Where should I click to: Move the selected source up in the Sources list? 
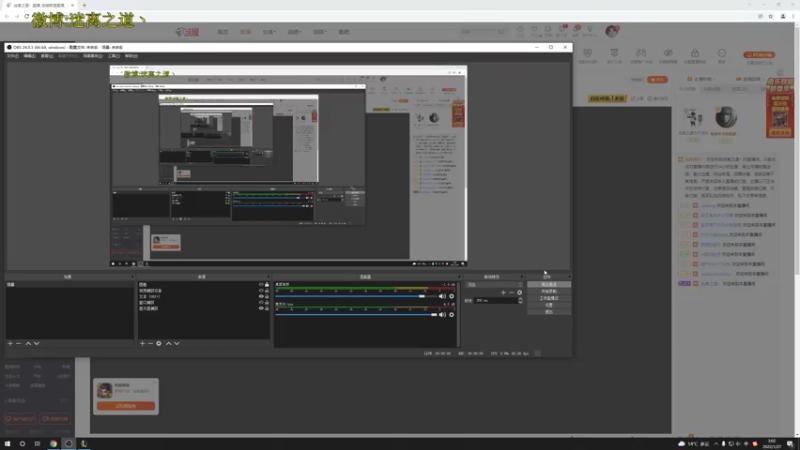(168, 343)
